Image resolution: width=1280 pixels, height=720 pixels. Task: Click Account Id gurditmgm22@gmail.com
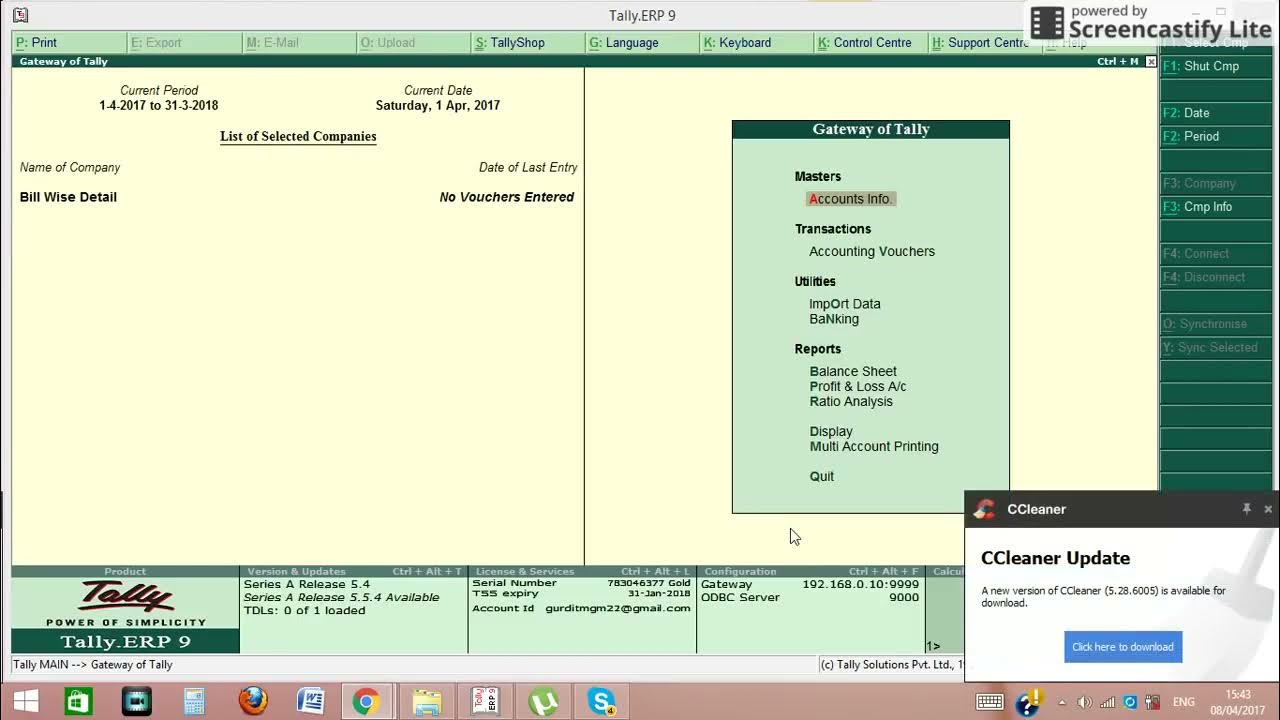pos(581,608)
